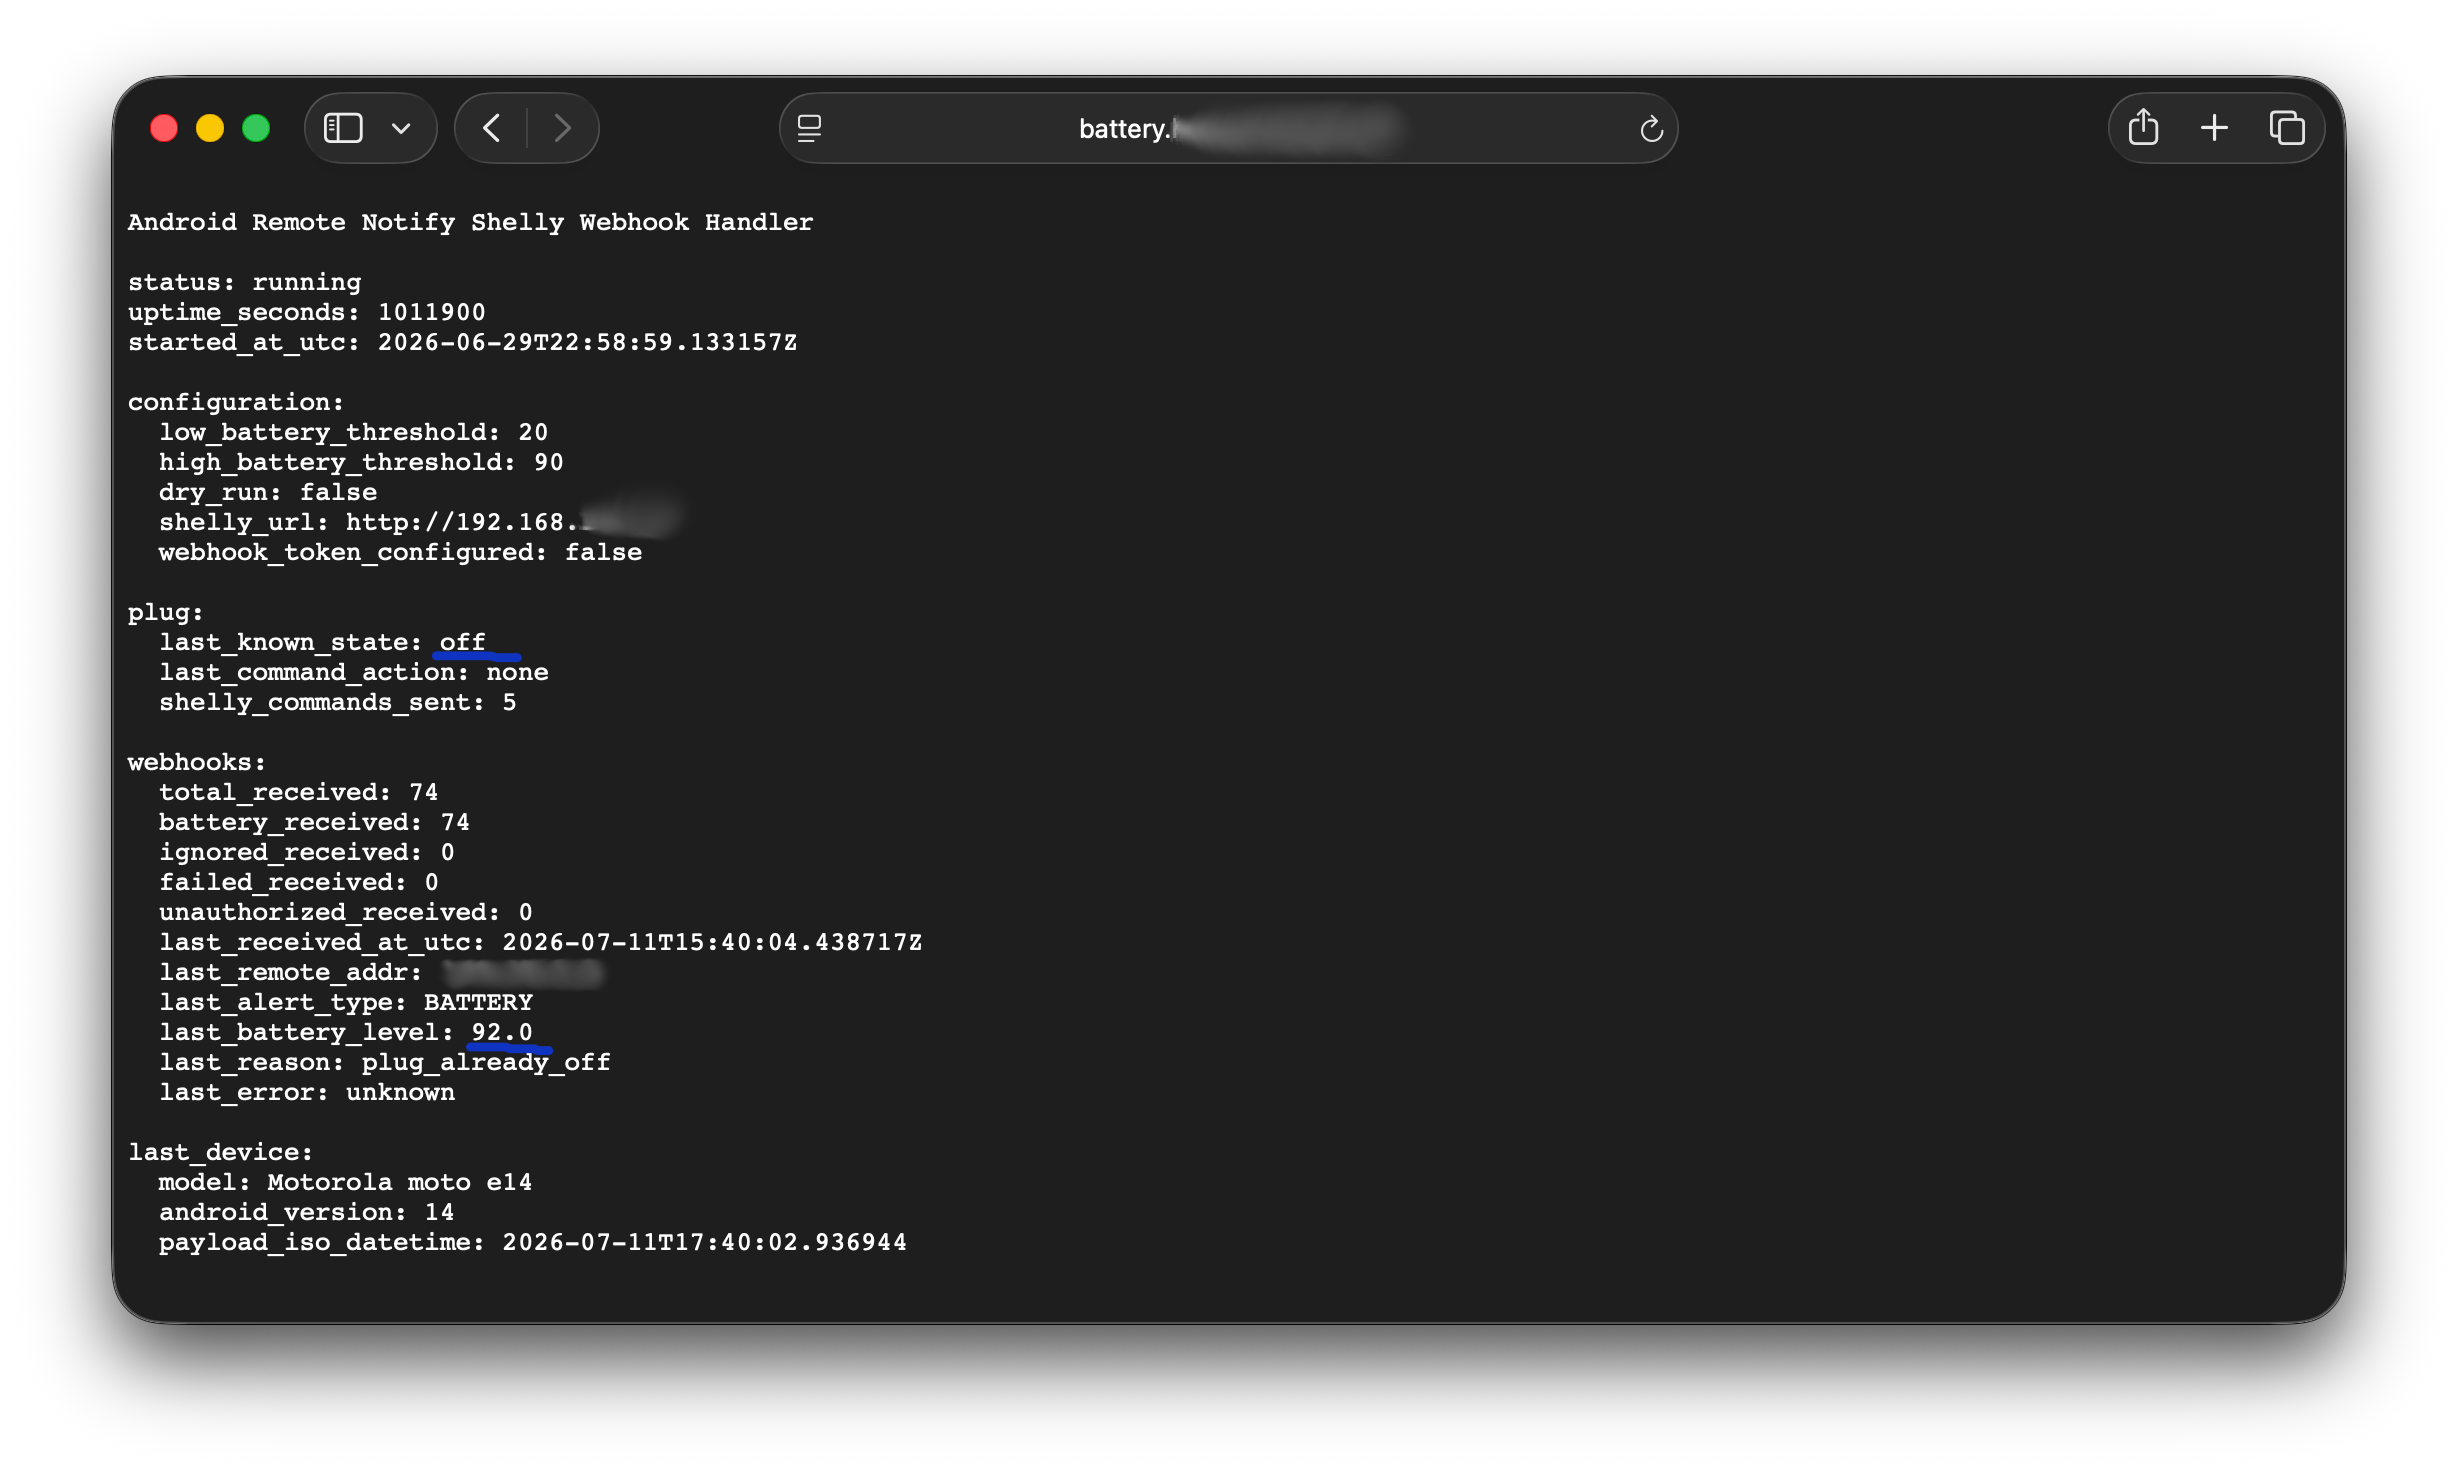The width and height of the screenshot is (2458, 1472).
Task: Click the "last_device:" section label
Action: point(220,1152)
